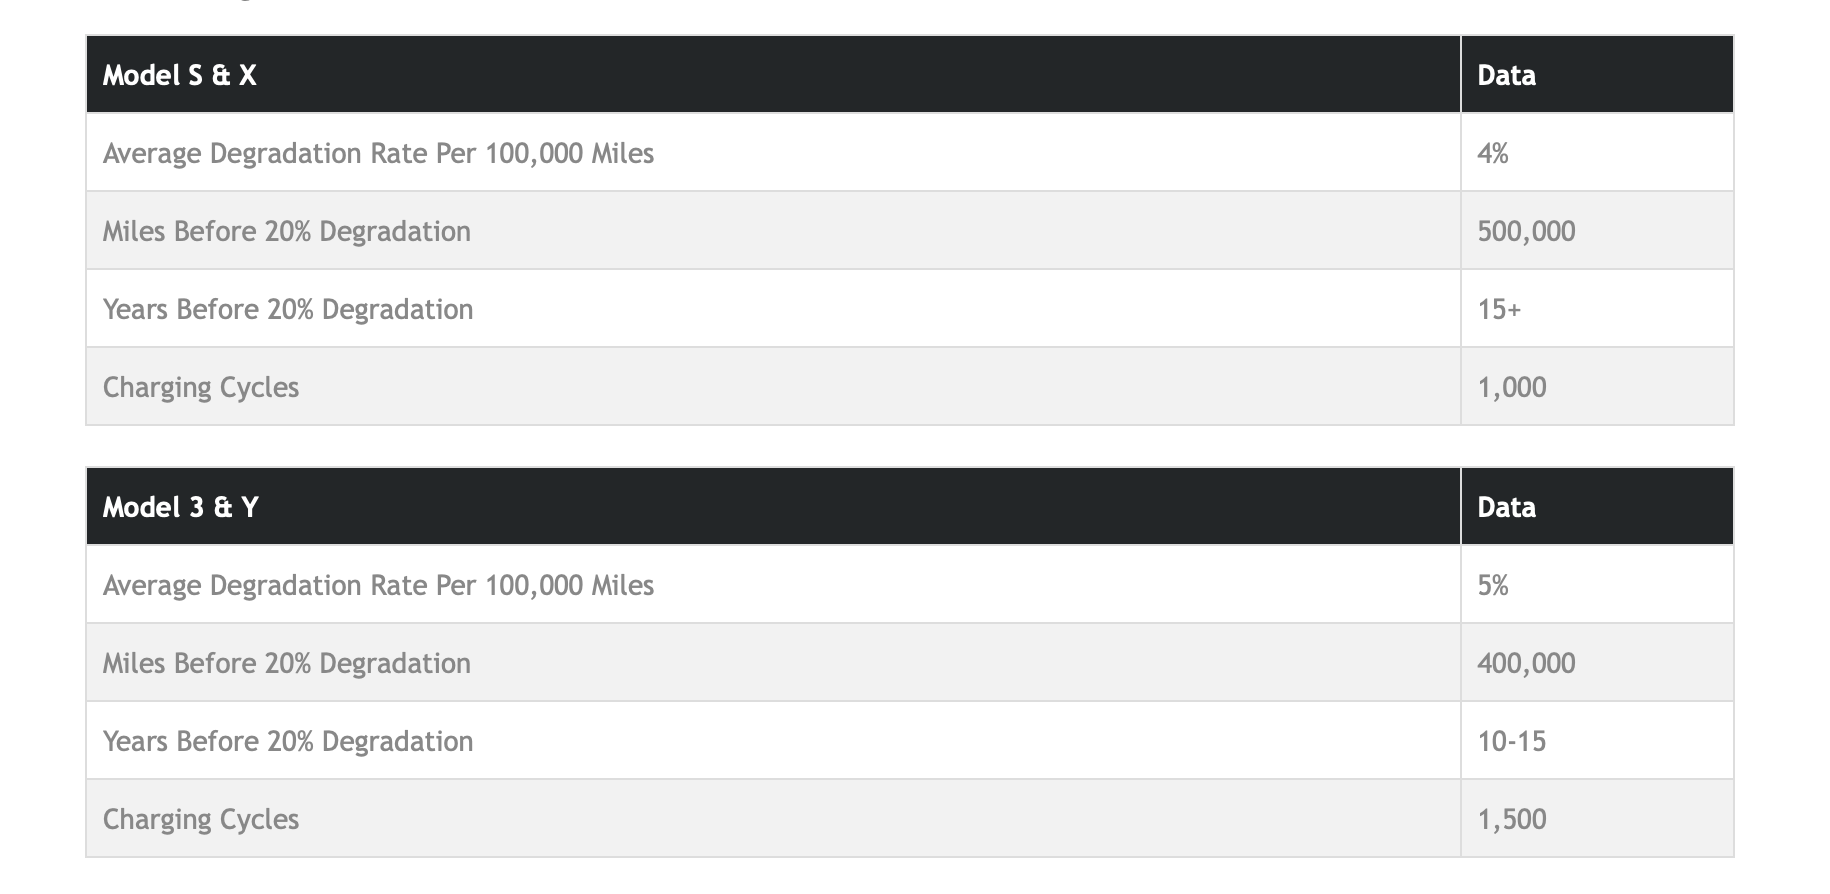This screenshot has width=1830, height=894.
Task: Click the 500,000 miles value
Action: 1526,232
